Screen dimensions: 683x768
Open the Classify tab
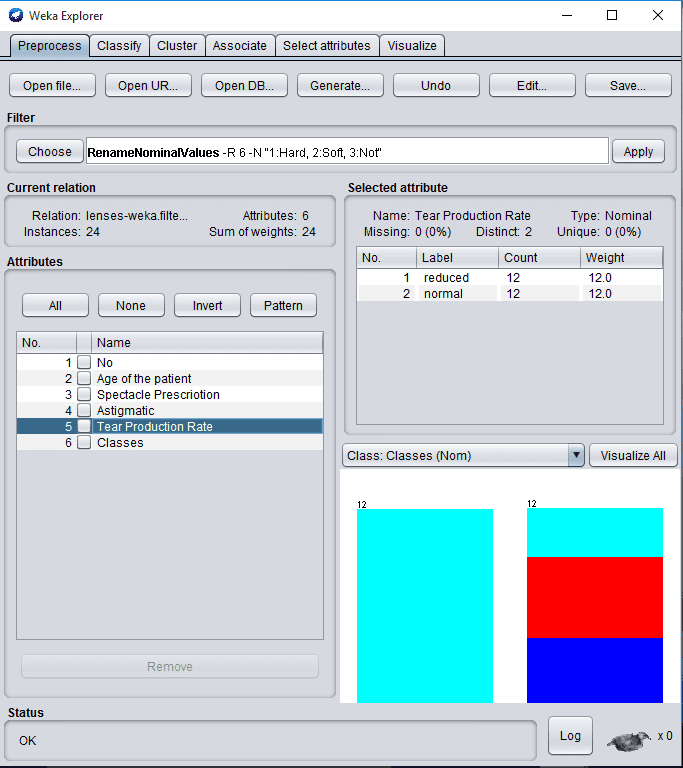point(119,46)
